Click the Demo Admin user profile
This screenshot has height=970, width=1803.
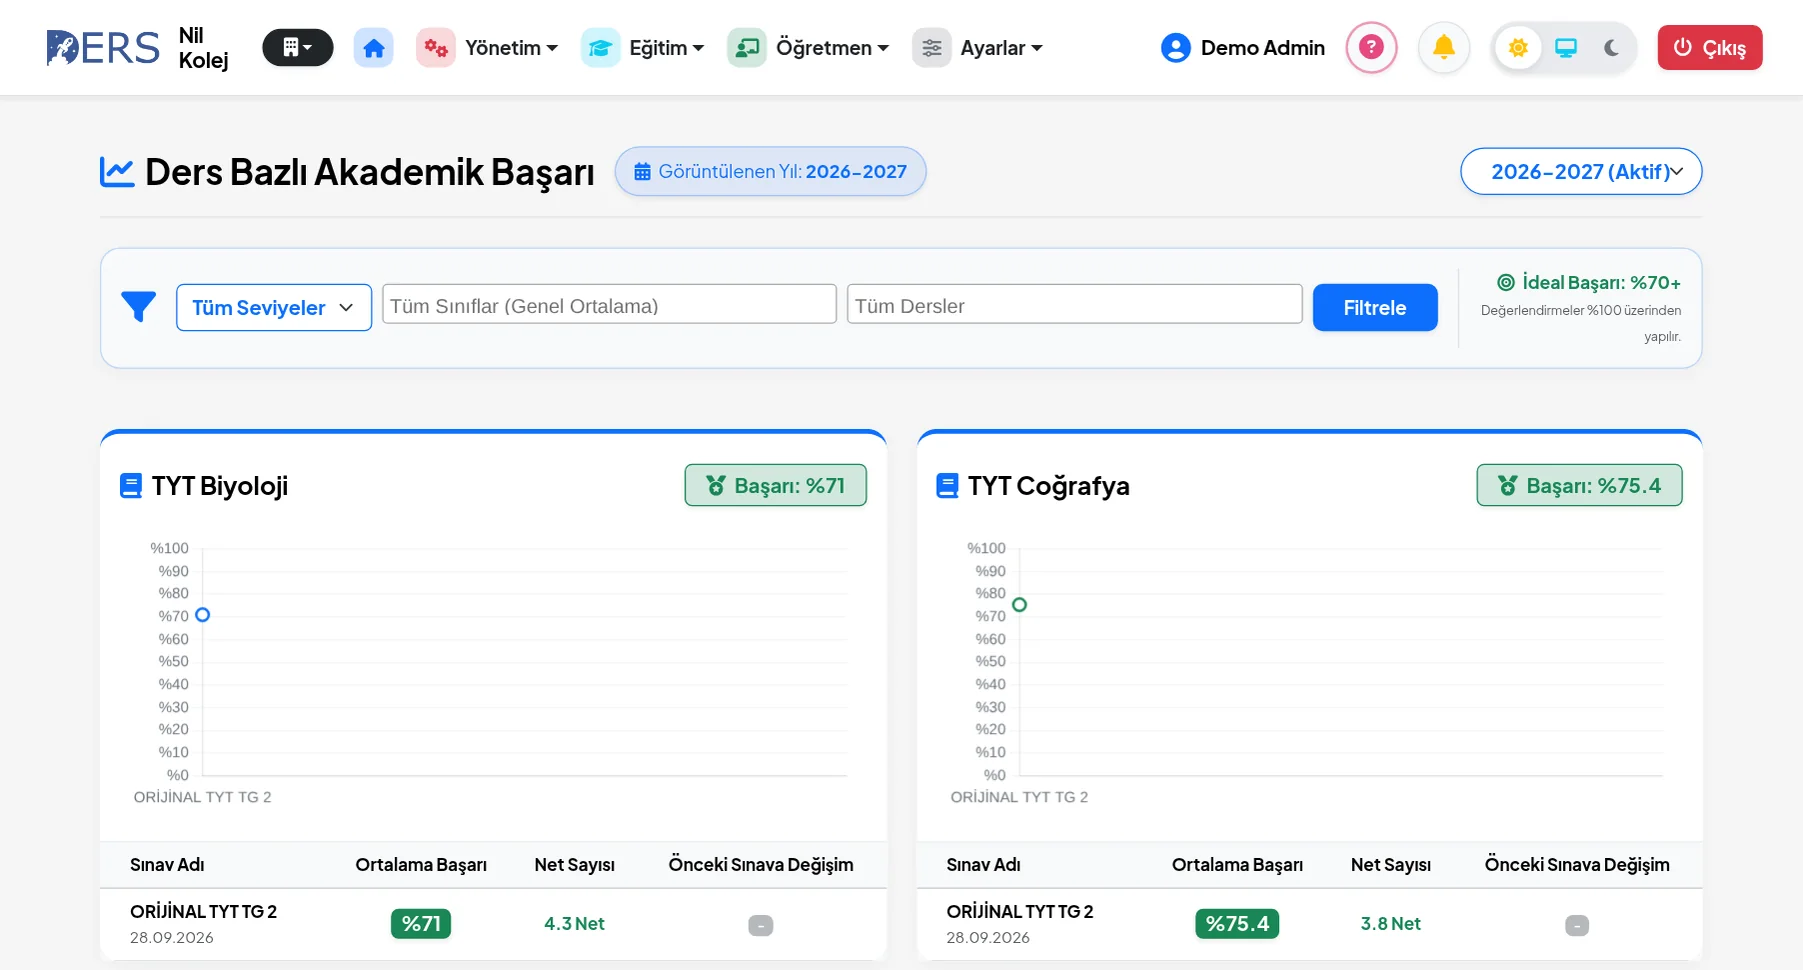pyautogui.click(x=1243, y=48)
